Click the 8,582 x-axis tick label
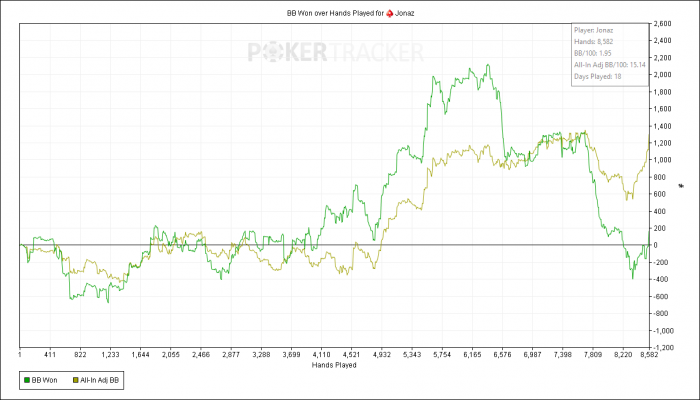This screenshot has width=700, height=400. 649,355
